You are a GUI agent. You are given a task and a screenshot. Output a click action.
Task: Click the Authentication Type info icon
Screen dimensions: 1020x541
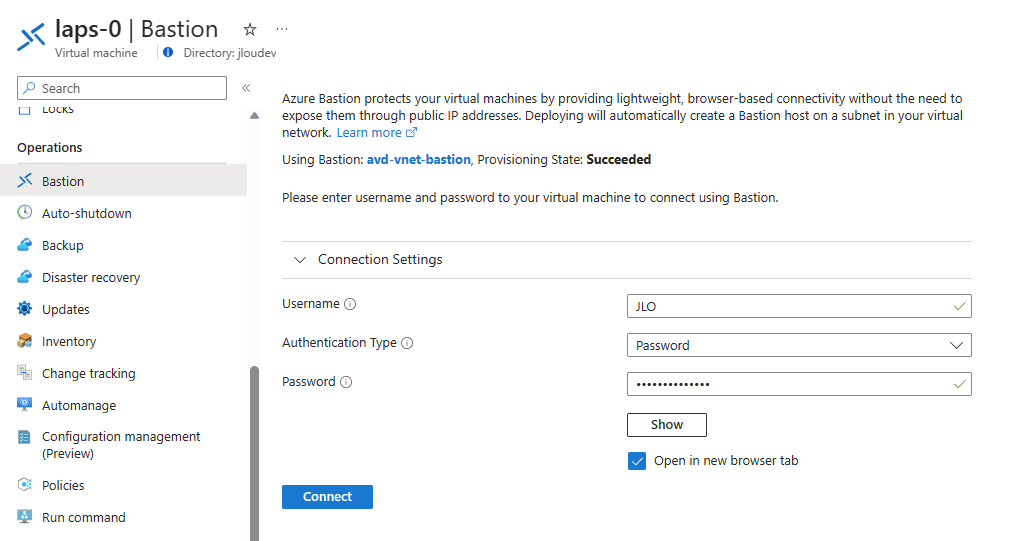coord(407,343)
